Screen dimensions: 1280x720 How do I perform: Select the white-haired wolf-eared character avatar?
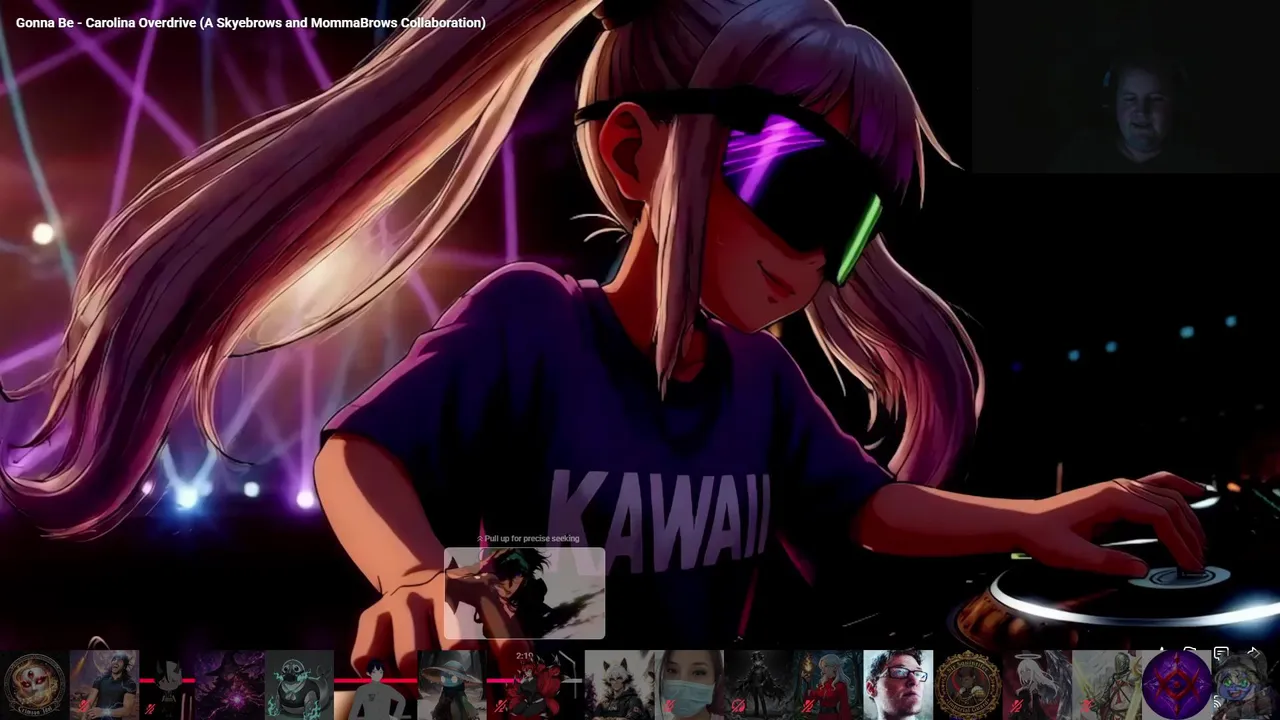pos(619,686)
